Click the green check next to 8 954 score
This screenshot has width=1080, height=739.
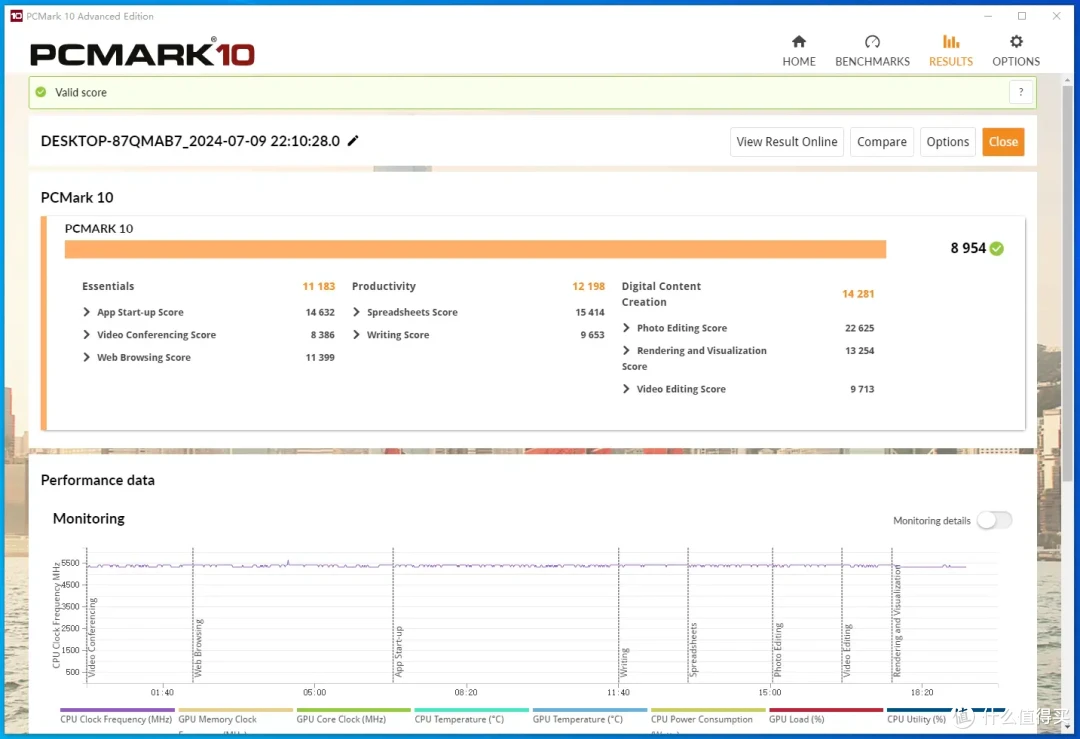coord(997,249)
